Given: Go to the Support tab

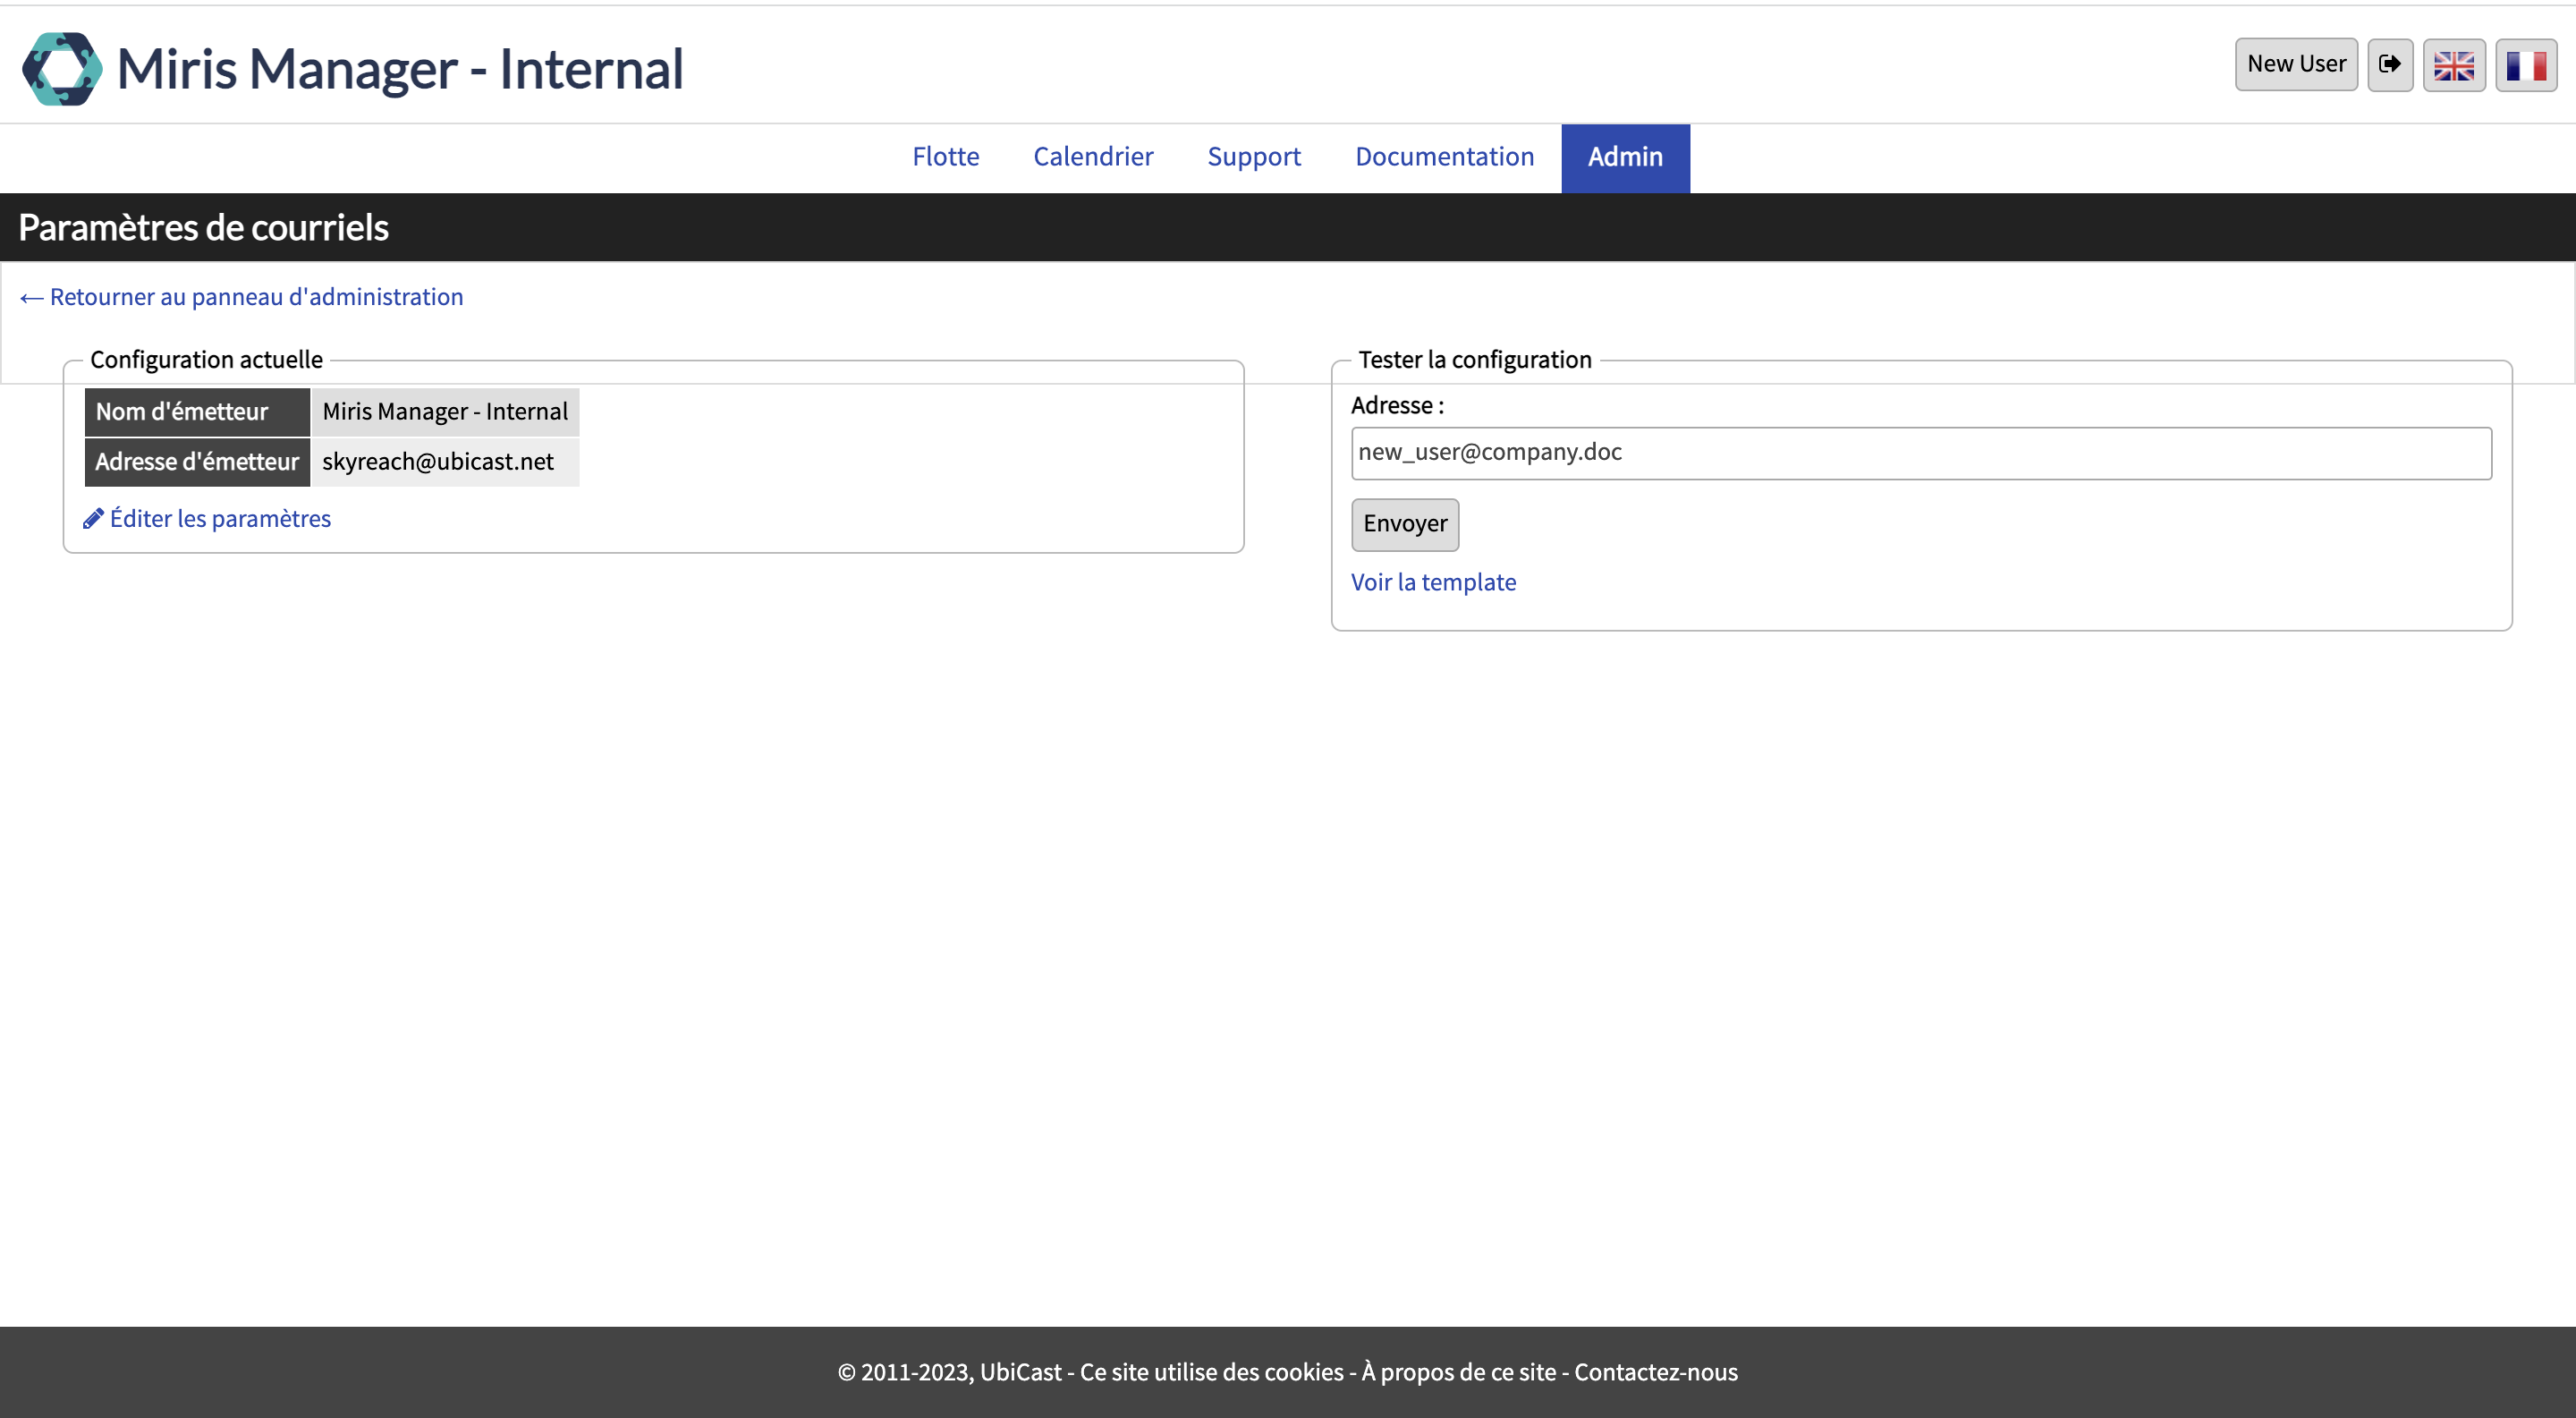Looking at the screenshot, I should 1254,157.
